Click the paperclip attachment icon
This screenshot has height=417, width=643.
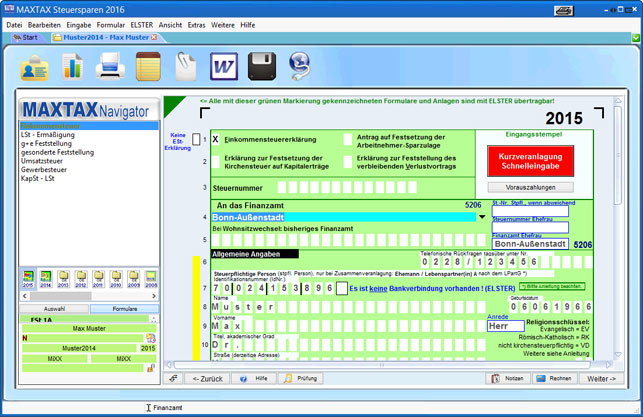click(184, 66)
